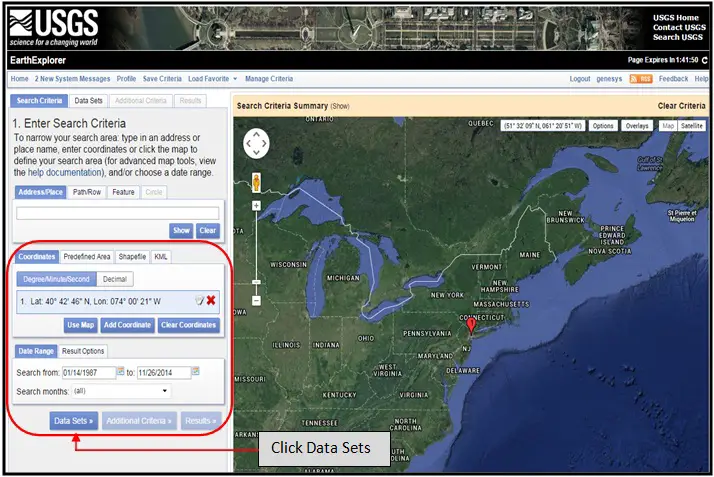The width and height of the screenshot is (714, 477).
Task: Open 2 New System Messages
Action: pyautogui.click(x=72, y=79)
